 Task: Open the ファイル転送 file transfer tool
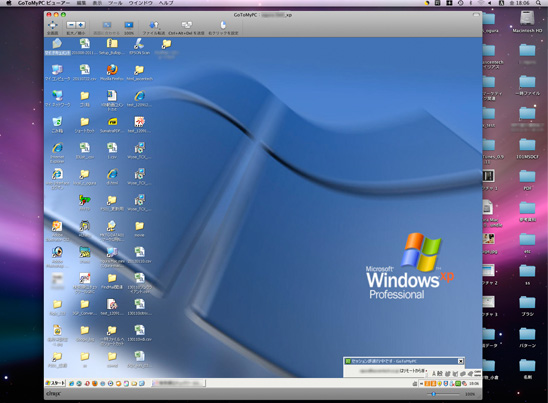[154, 25]
